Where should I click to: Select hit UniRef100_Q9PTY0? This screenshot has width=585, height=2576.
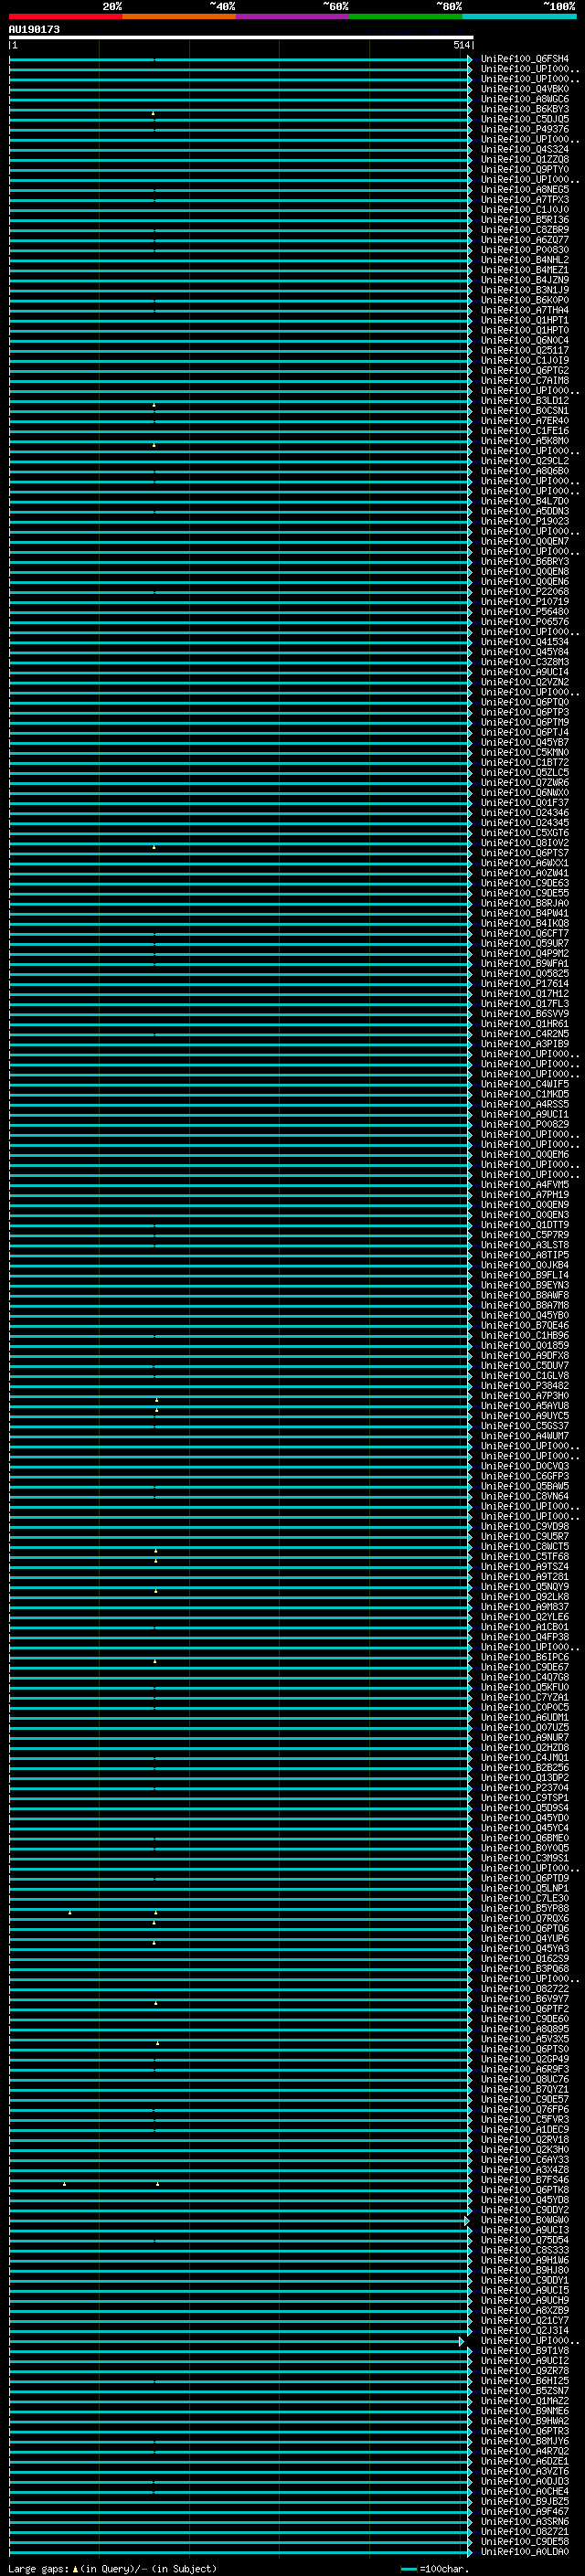pos(525,169)
